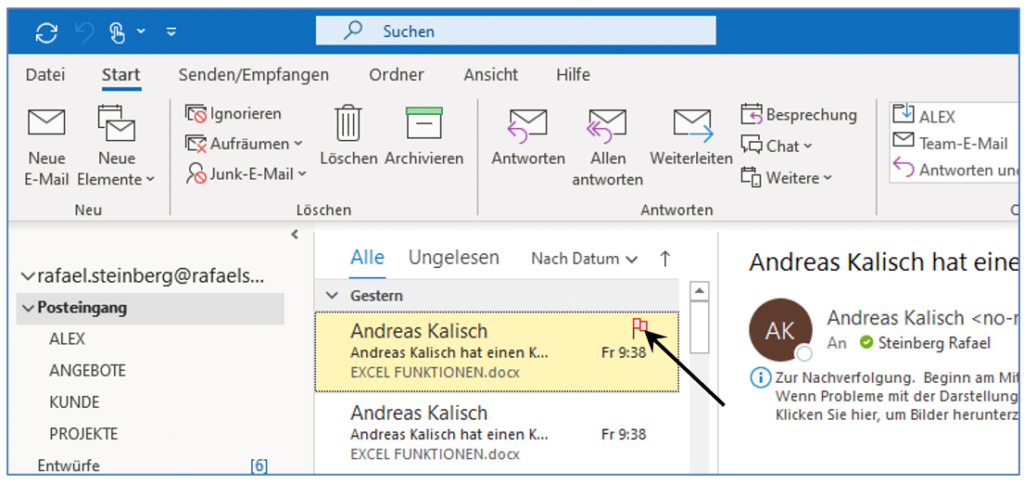Open the Neue Elemente dropdown
The image size is (1024, 484).
point(116,147)
